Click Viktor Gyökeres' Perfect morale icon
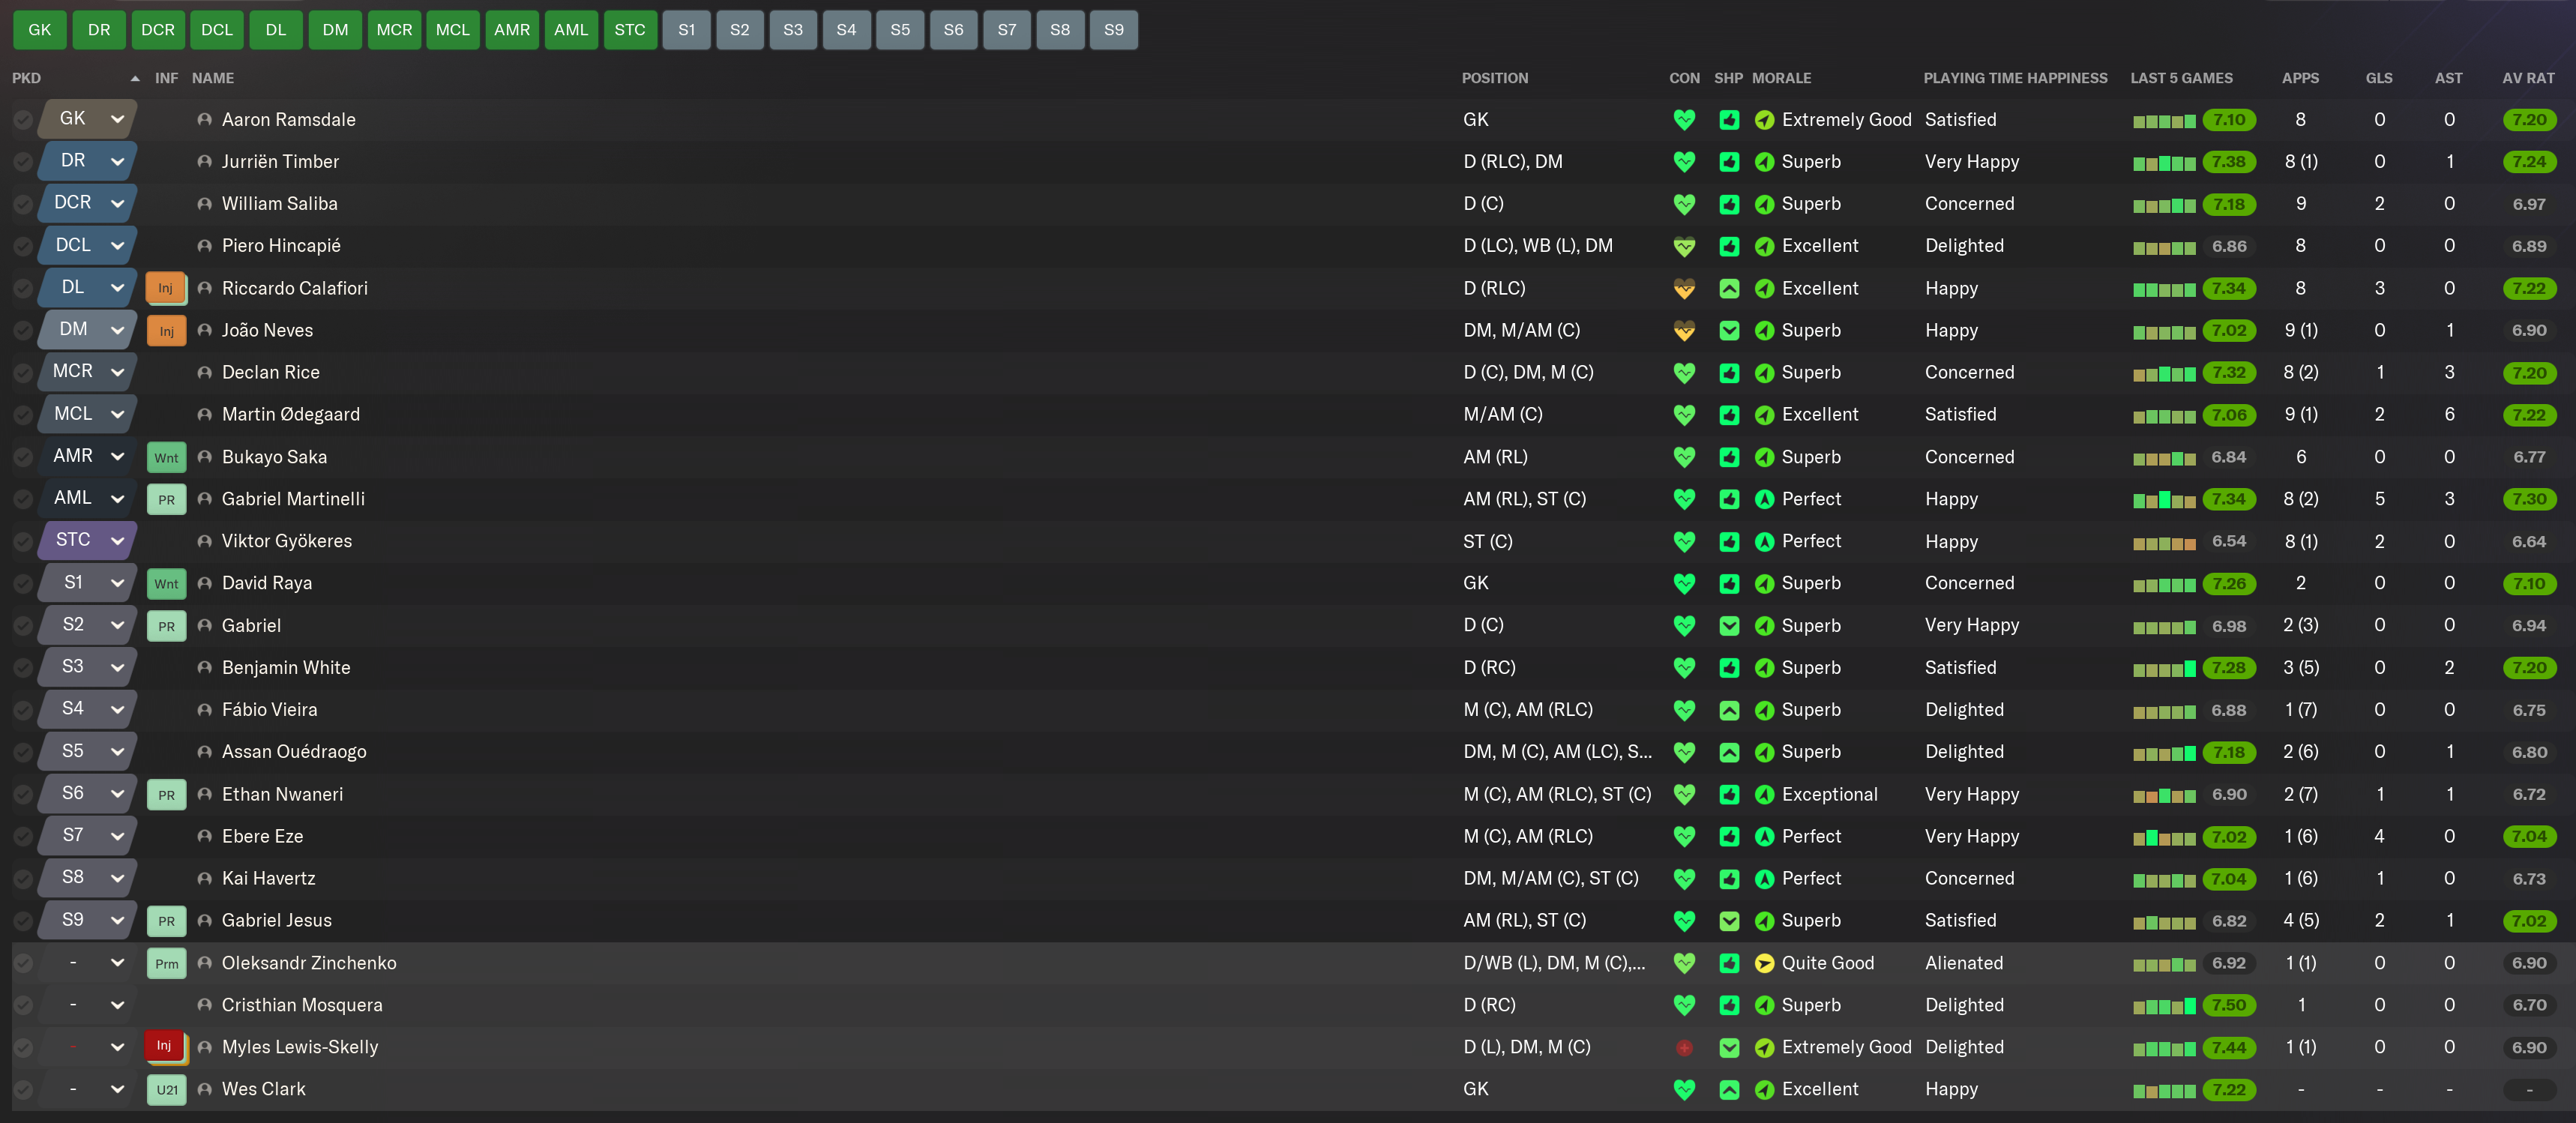Image resolution: width=2576 pixels, height=1123 pixels. (1764, 542)
